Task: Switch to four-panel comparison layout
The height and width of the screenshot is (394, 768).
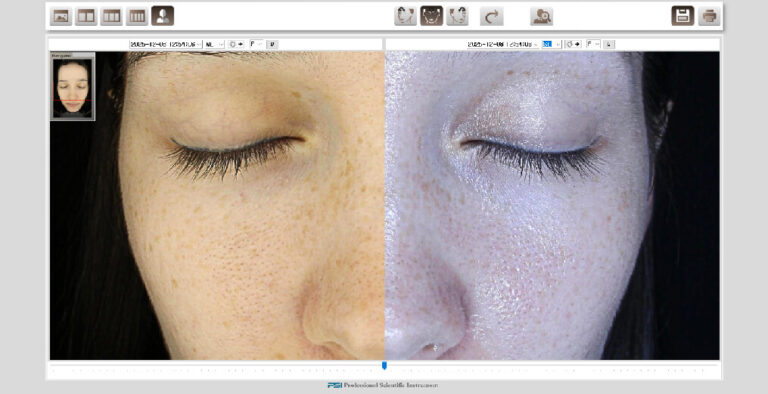Action: (137, 17)
